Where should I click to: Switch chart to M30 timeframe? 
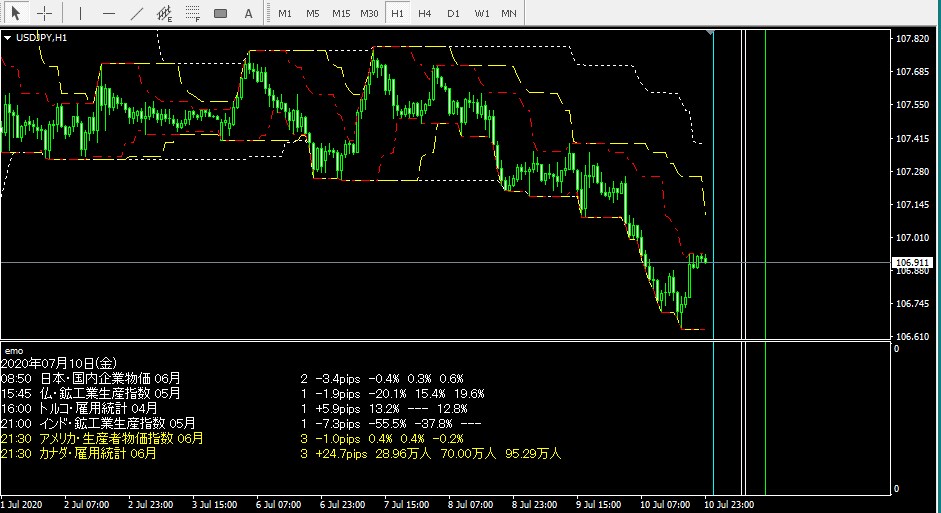pyautogui.click(x=369, y=13)
